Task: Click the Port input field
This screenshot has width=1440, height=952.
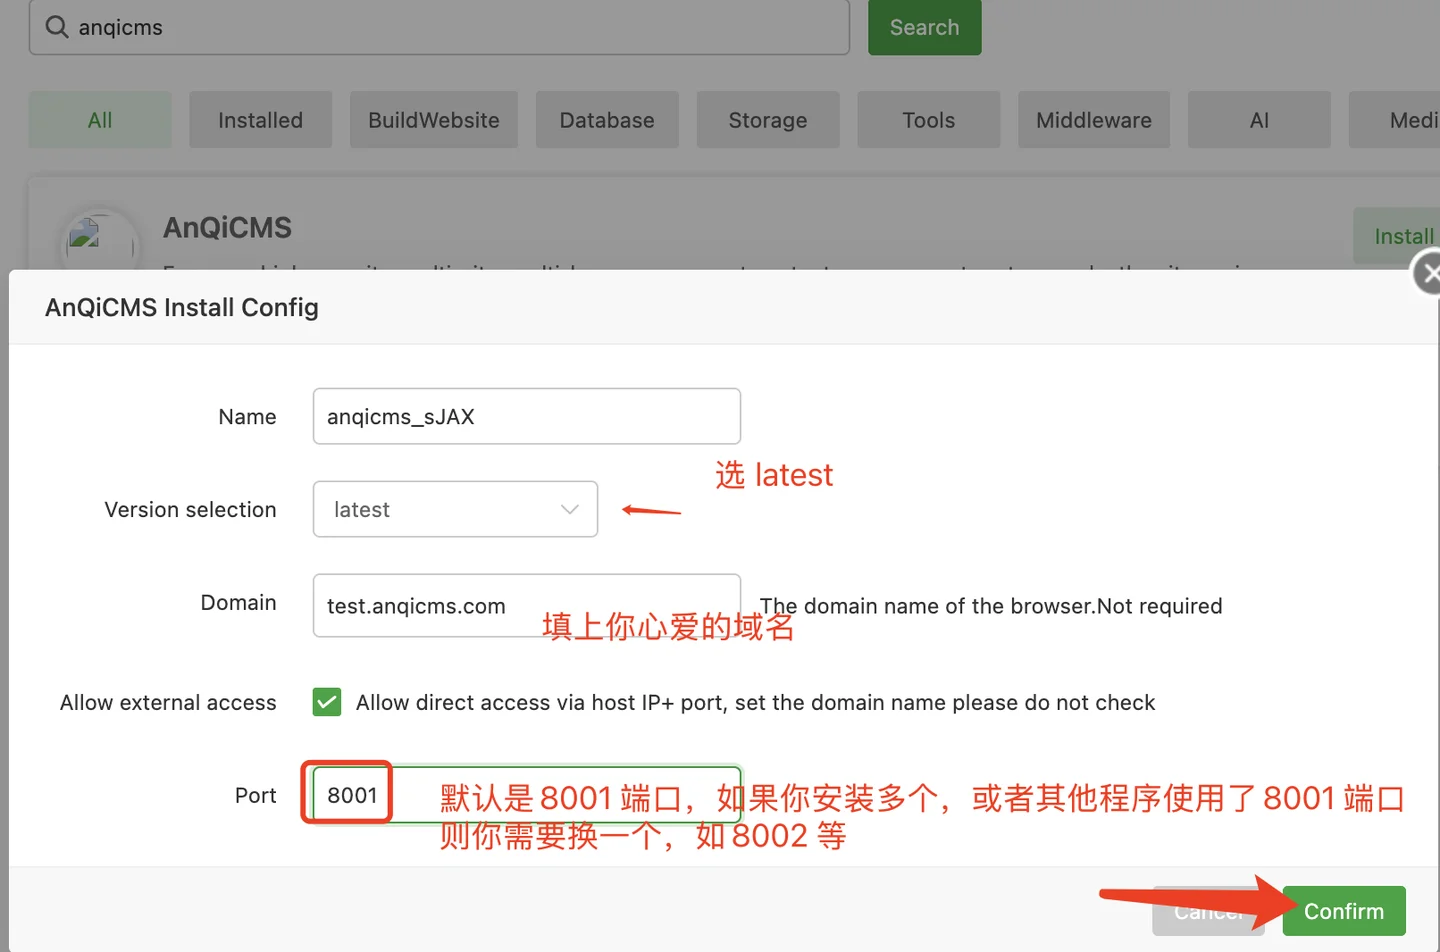Action: pyautogui.click(x=527, y=795)
